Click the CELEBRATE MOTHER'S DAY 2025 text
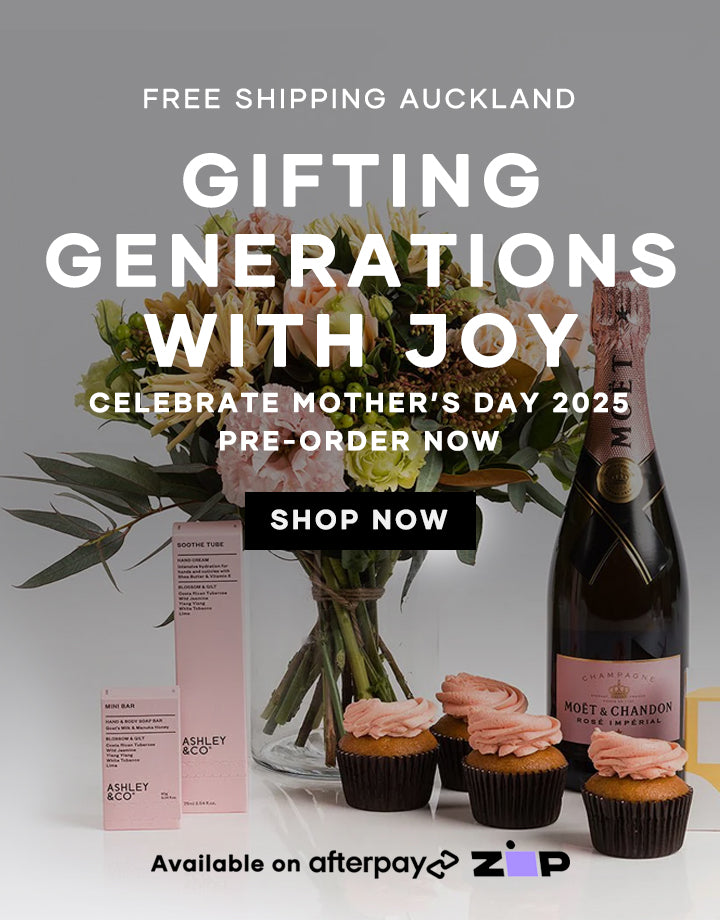Image resolution: width=720 pixels, height=920 pixels. [359, 403]
